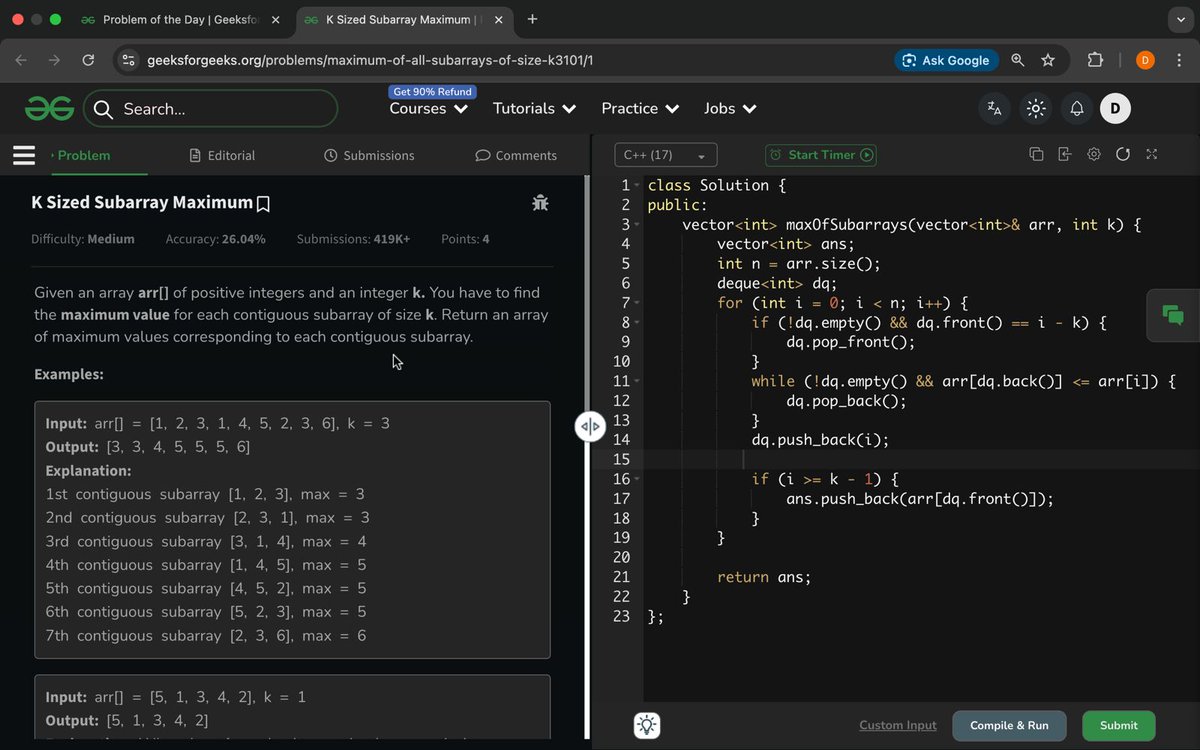Image resolution: width=1200 pixels, height=750 pixels.
Task: Click the browser back arrow
Action: [22, 60]
